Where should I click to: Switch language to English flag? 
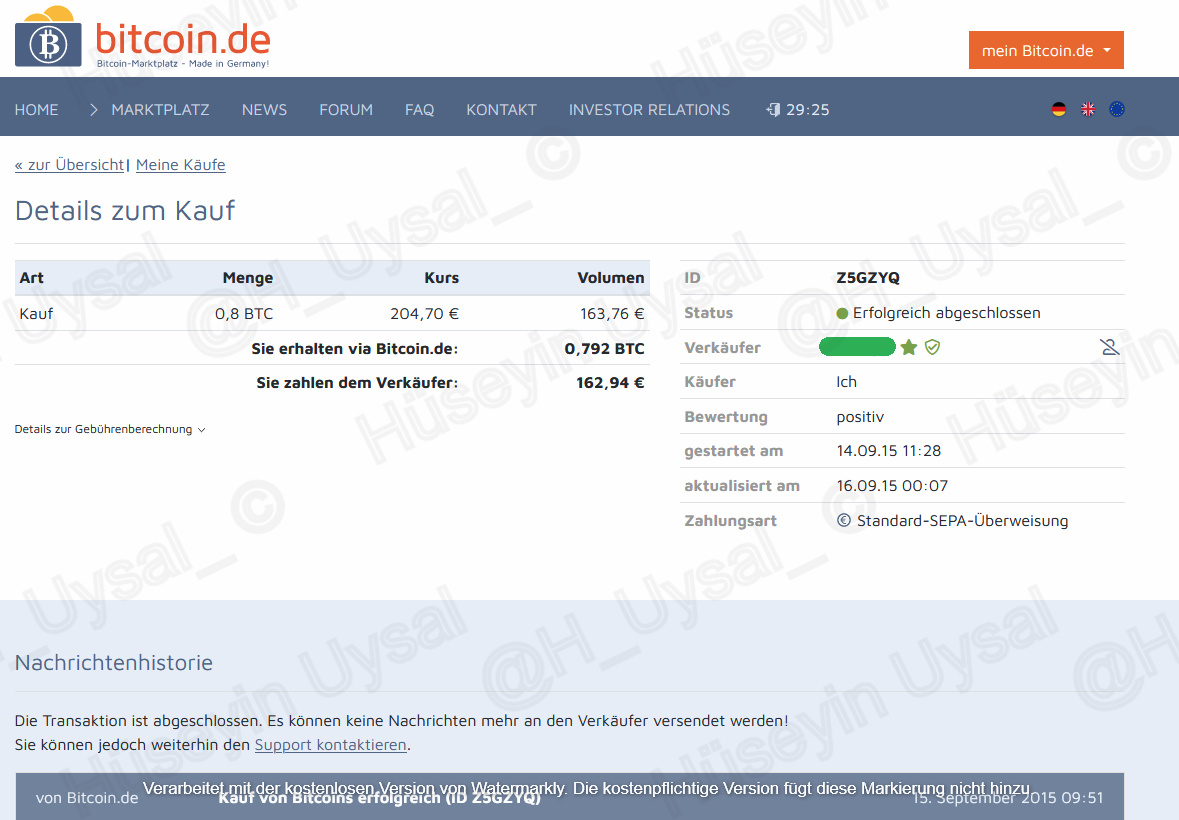[1087, 110]
